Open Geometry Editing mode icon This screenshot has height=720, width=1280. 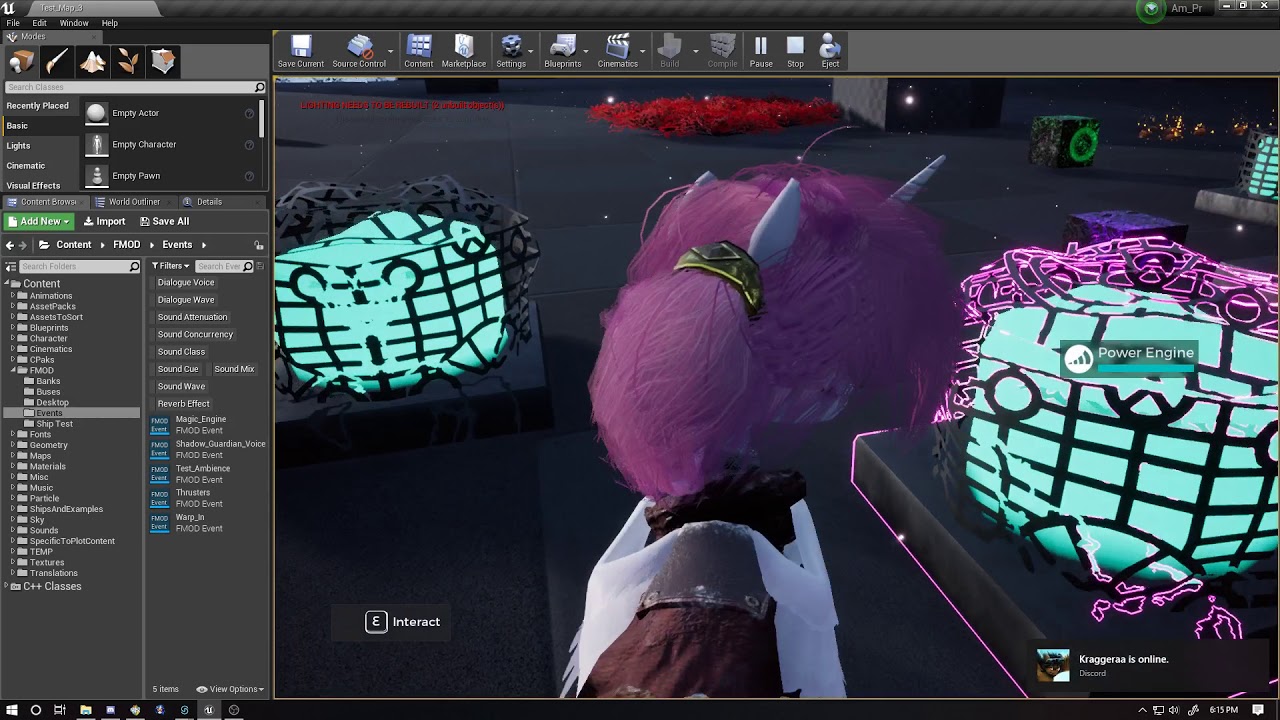tap(163, 62)
